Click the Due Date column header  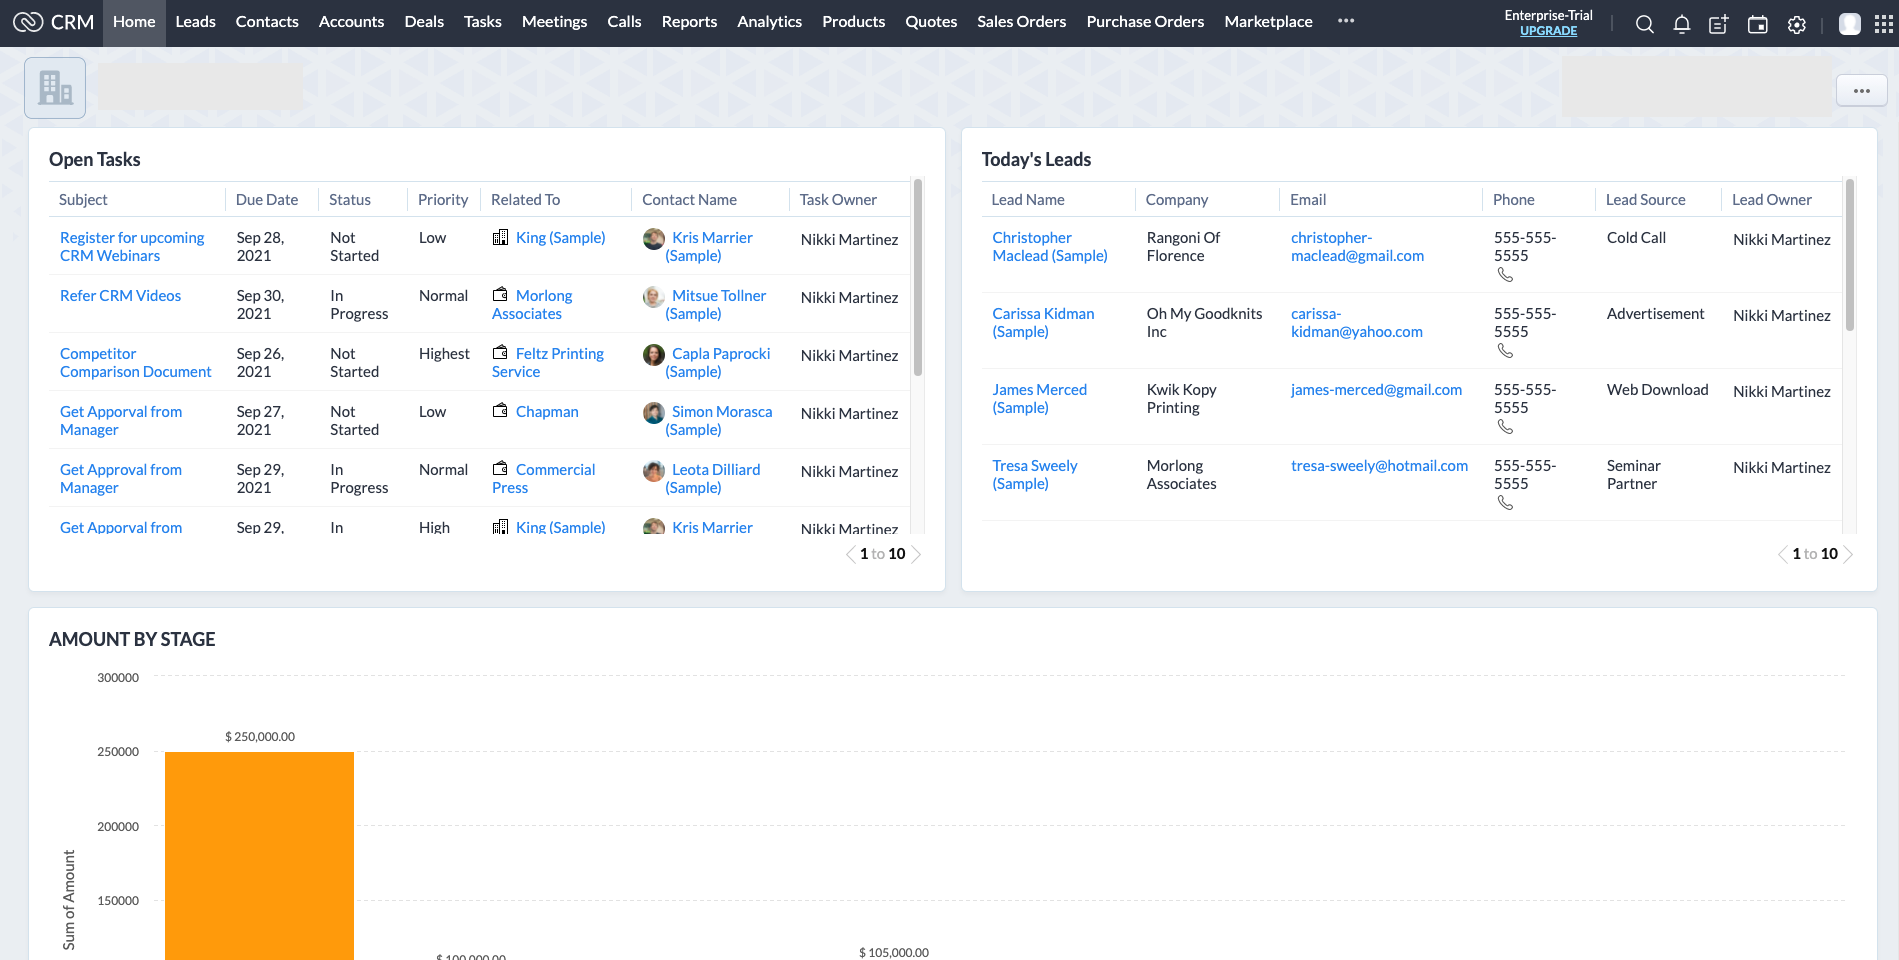pos(267,200)
